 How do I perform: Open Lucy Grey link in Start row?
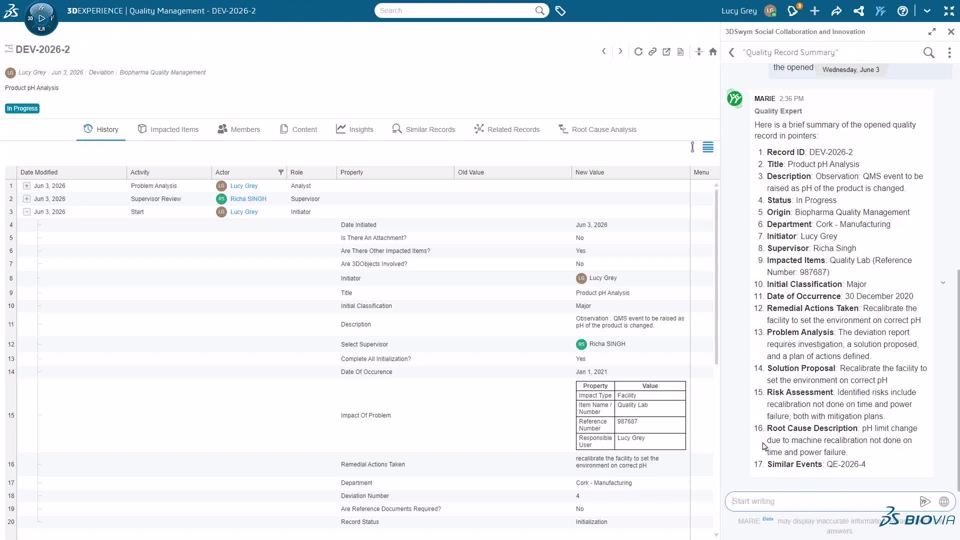[x=244, y=212]
